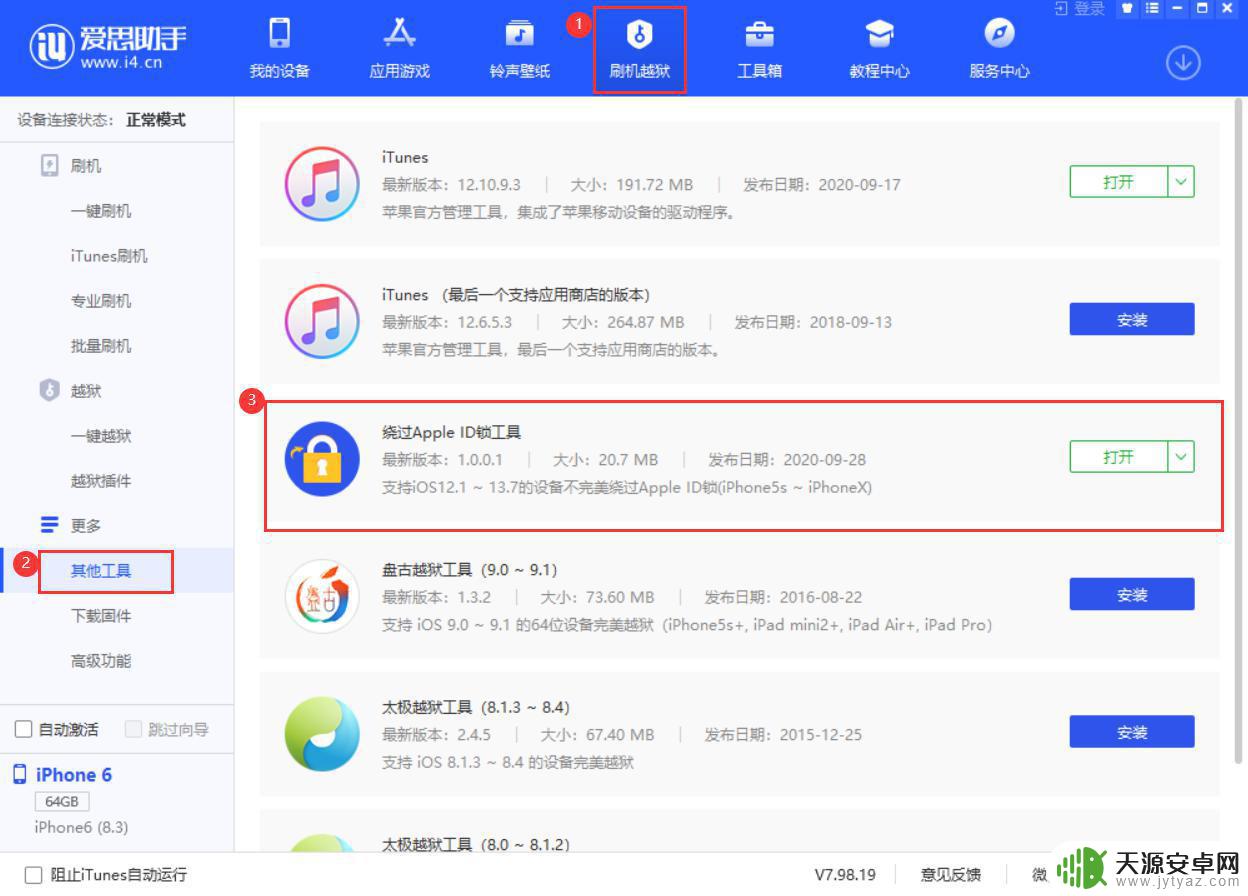Click the 刷机 sidebar group icon
The image size is (1248, 896).
pos(49,166)
